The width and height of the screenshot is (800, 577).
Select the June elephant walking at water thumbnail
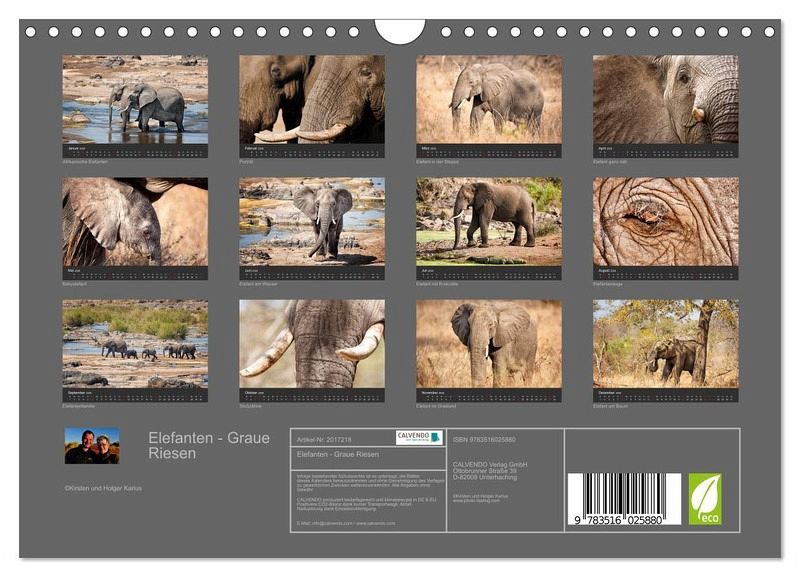click(312, 221)
